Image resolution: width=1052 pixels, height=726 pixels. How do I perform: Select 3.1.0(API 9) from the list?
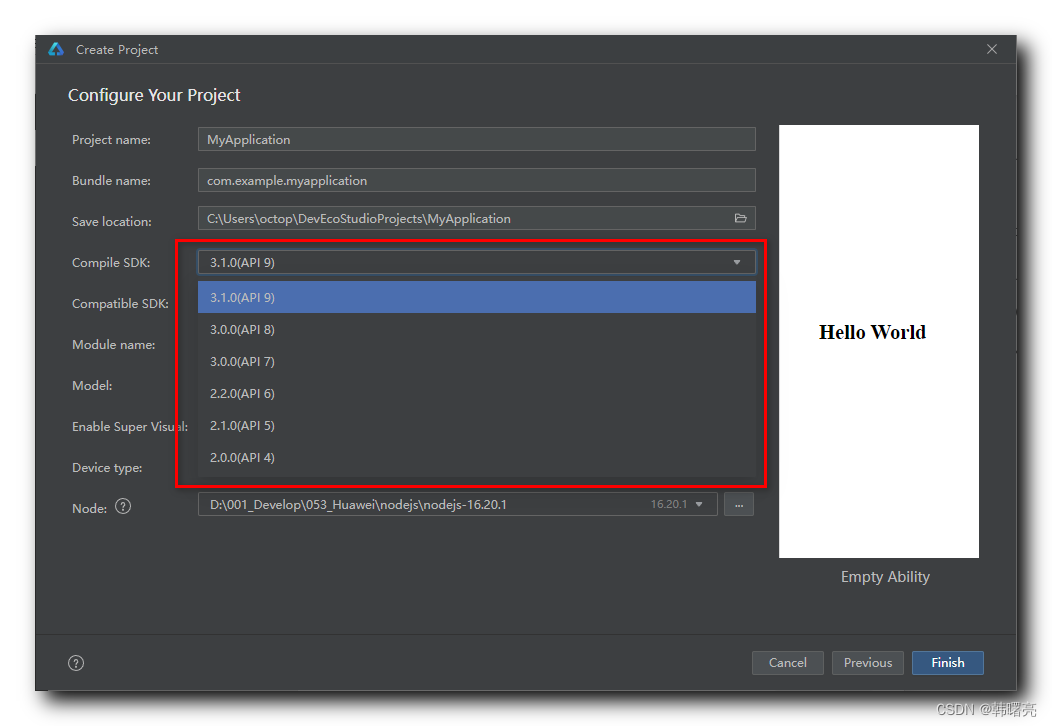click(476, 297)
